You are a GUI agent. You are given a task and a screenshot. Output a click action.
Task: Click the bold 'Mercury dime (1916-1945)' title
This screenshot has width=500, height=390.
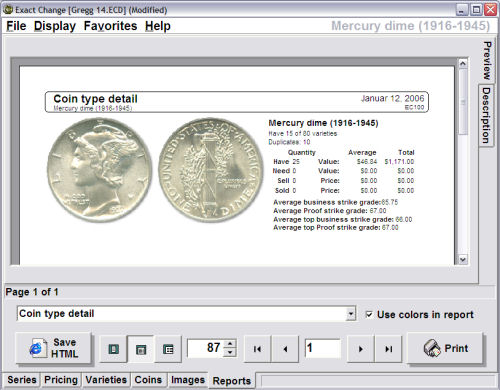pos(323,123)
